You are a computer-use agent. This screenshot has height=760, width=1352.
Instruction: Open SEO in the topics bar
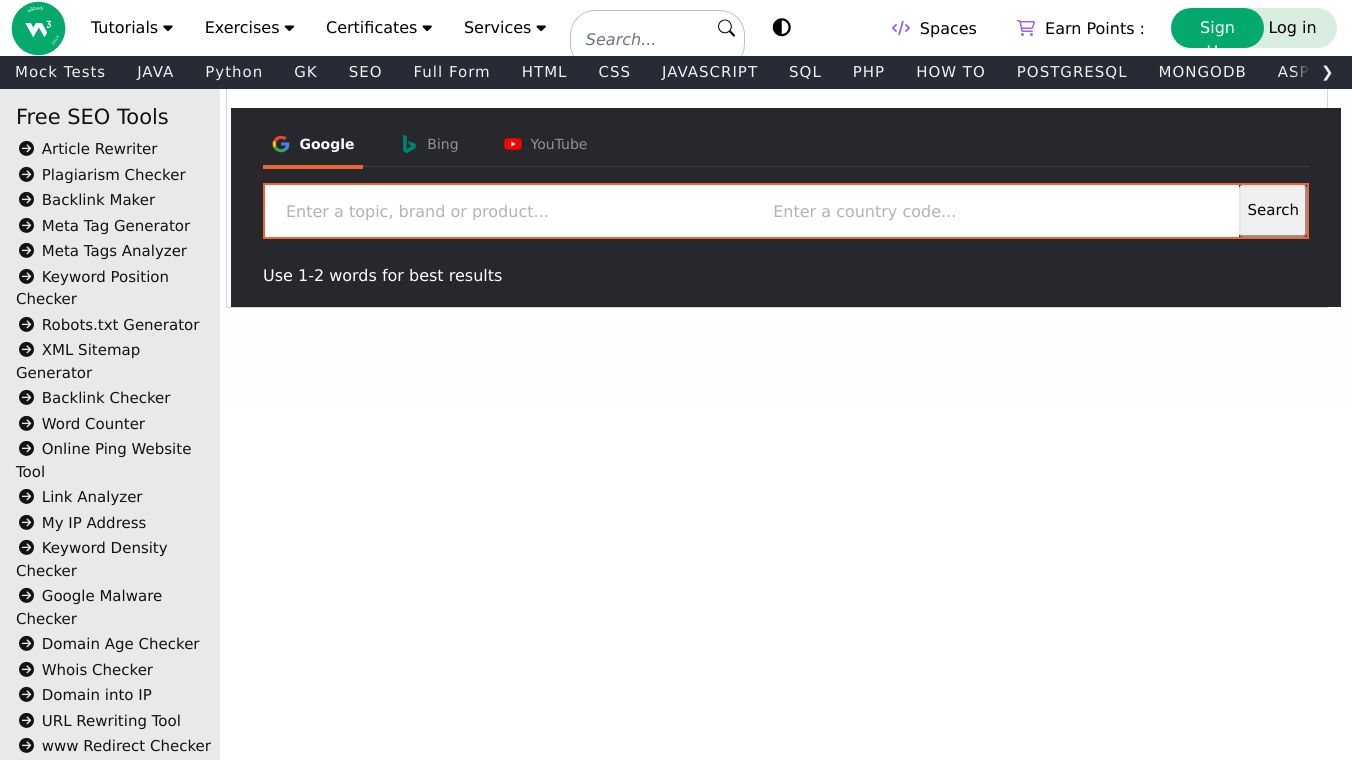click(x=365, y=72)
